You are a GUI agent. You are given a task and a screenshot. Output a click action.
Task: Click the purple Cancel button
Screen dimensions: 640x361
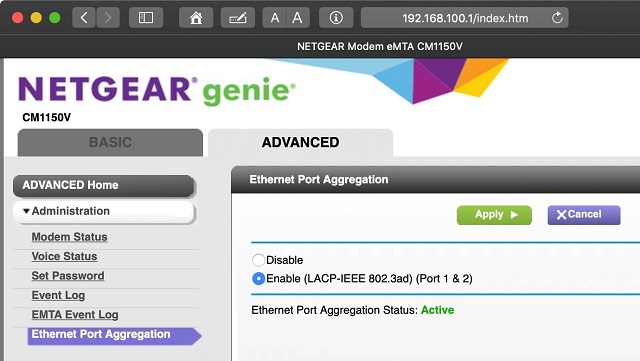point(584,215)
